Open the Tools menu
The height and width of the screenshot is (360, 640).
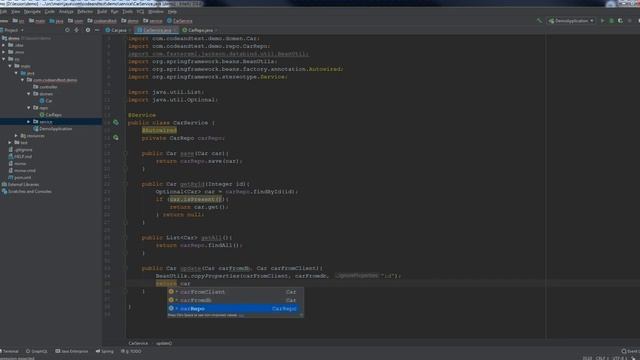click(128, 12)
